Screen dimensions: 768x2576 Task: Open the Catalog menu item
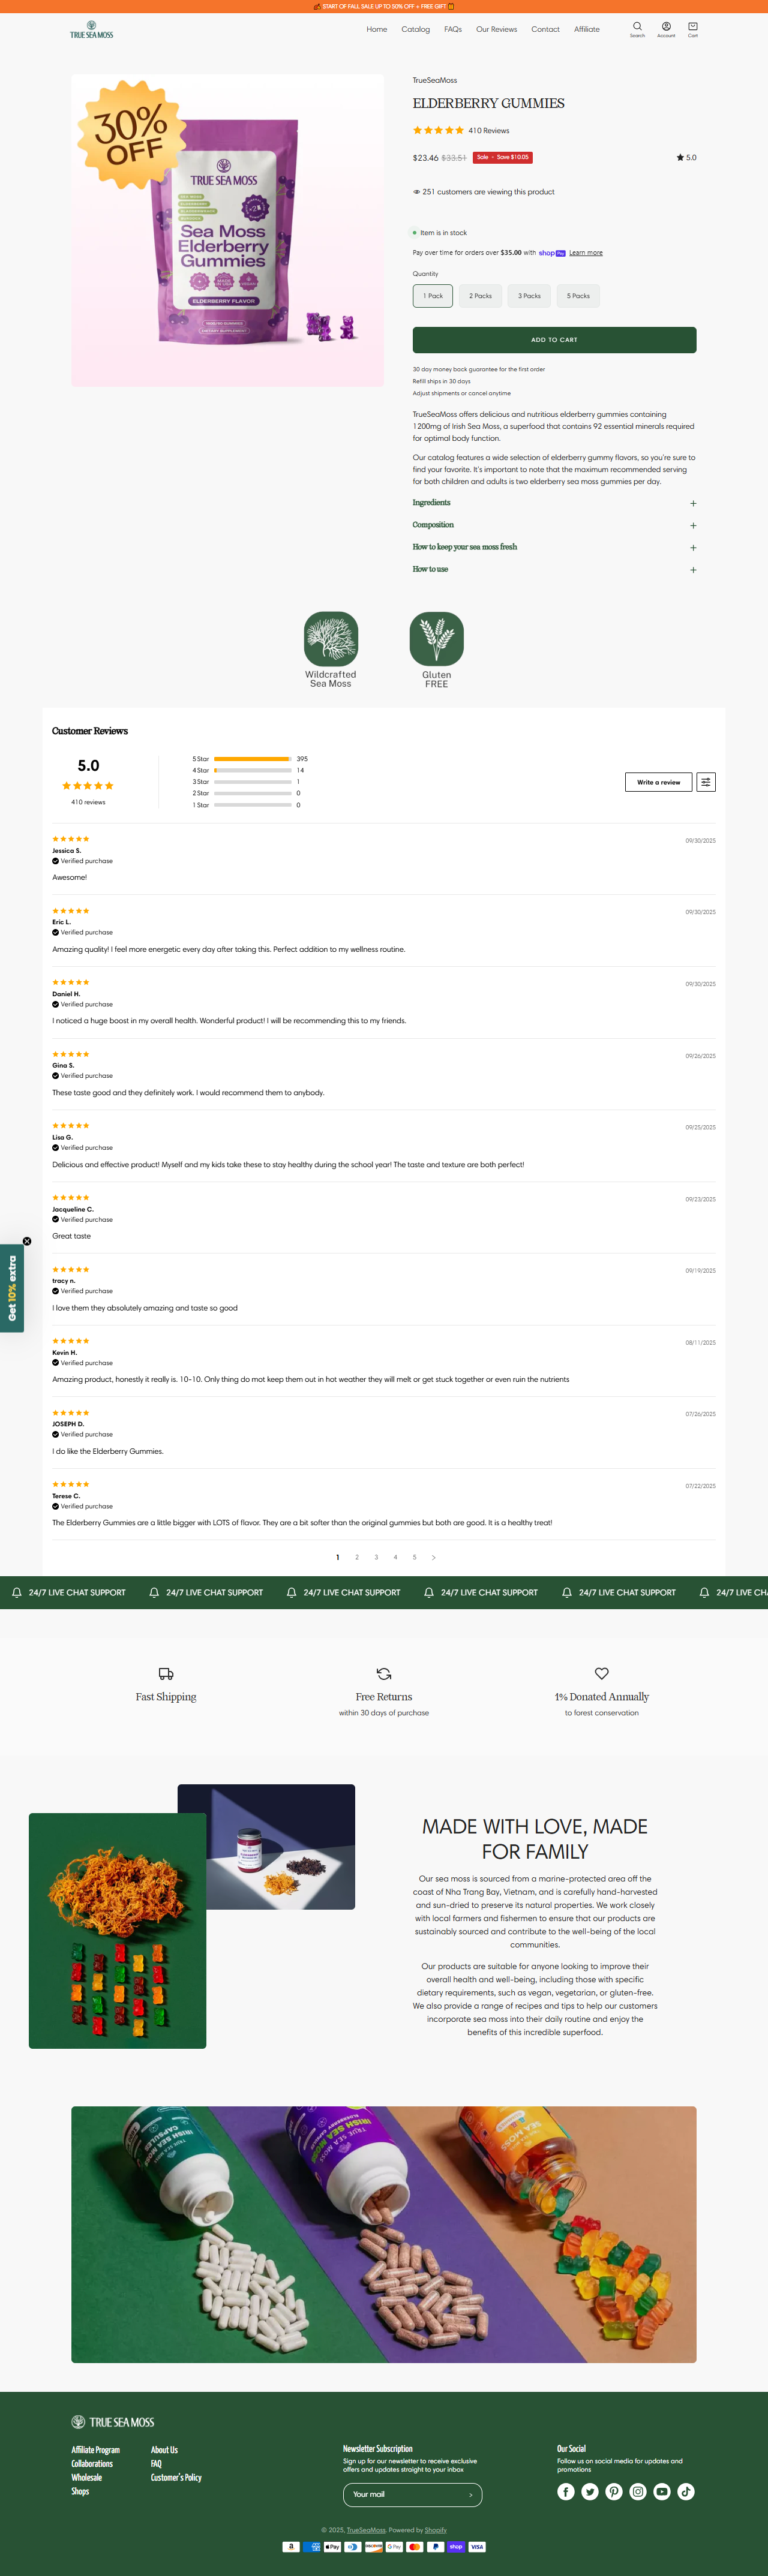click(416, 29)
